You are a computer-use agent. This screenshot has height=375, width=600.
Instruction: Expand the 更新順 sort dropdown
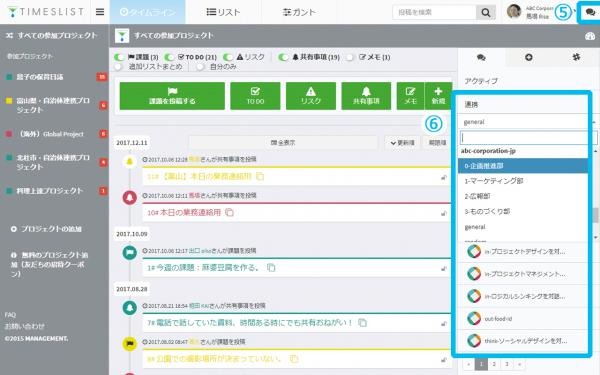point(403,143)
